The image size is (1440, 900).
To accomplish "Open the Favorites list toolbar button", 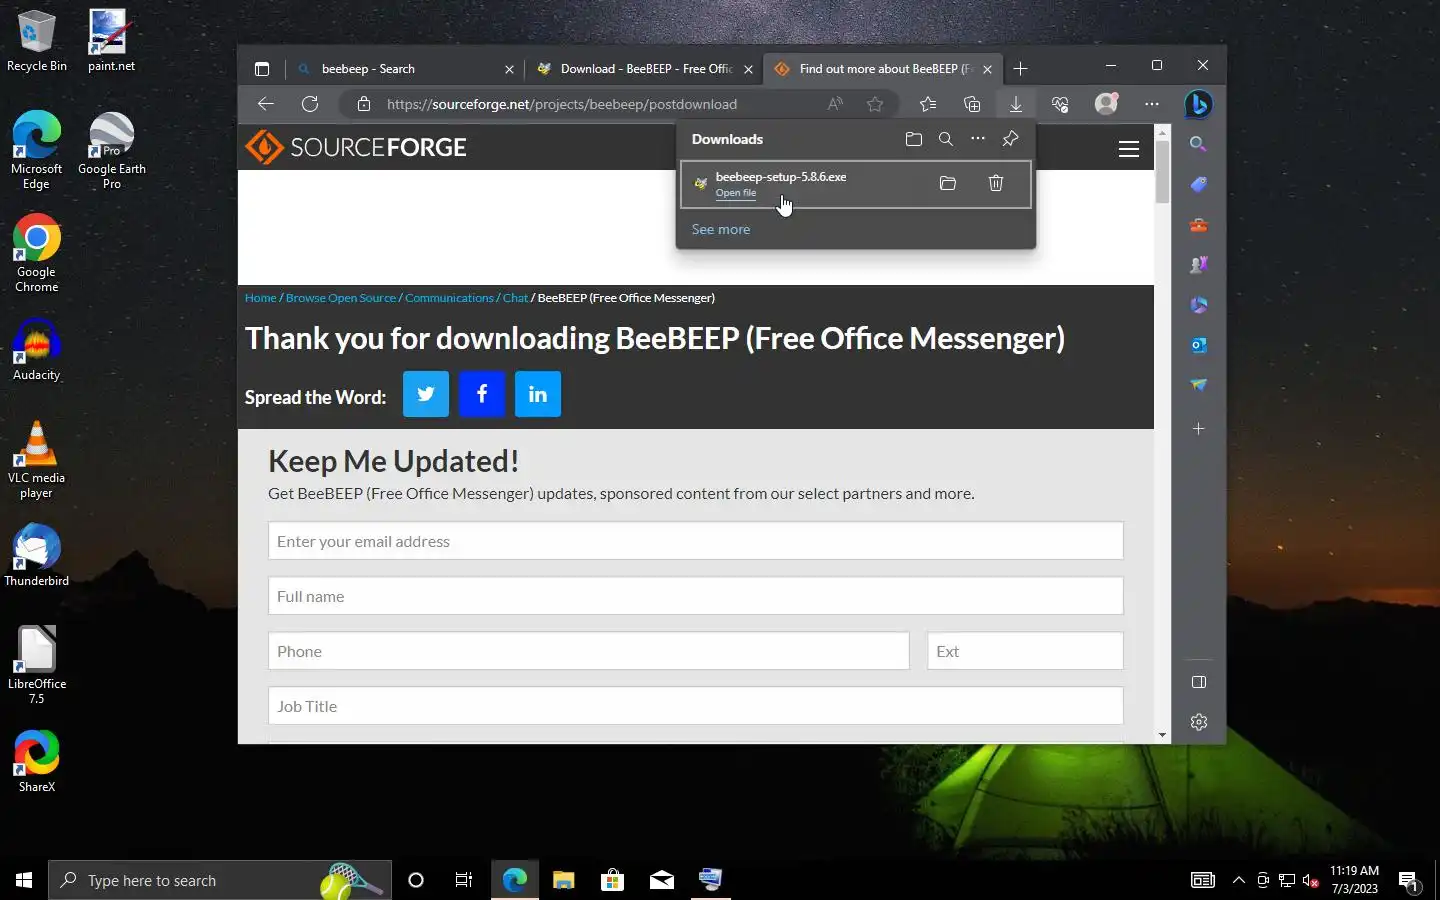I will click(928, 104).
